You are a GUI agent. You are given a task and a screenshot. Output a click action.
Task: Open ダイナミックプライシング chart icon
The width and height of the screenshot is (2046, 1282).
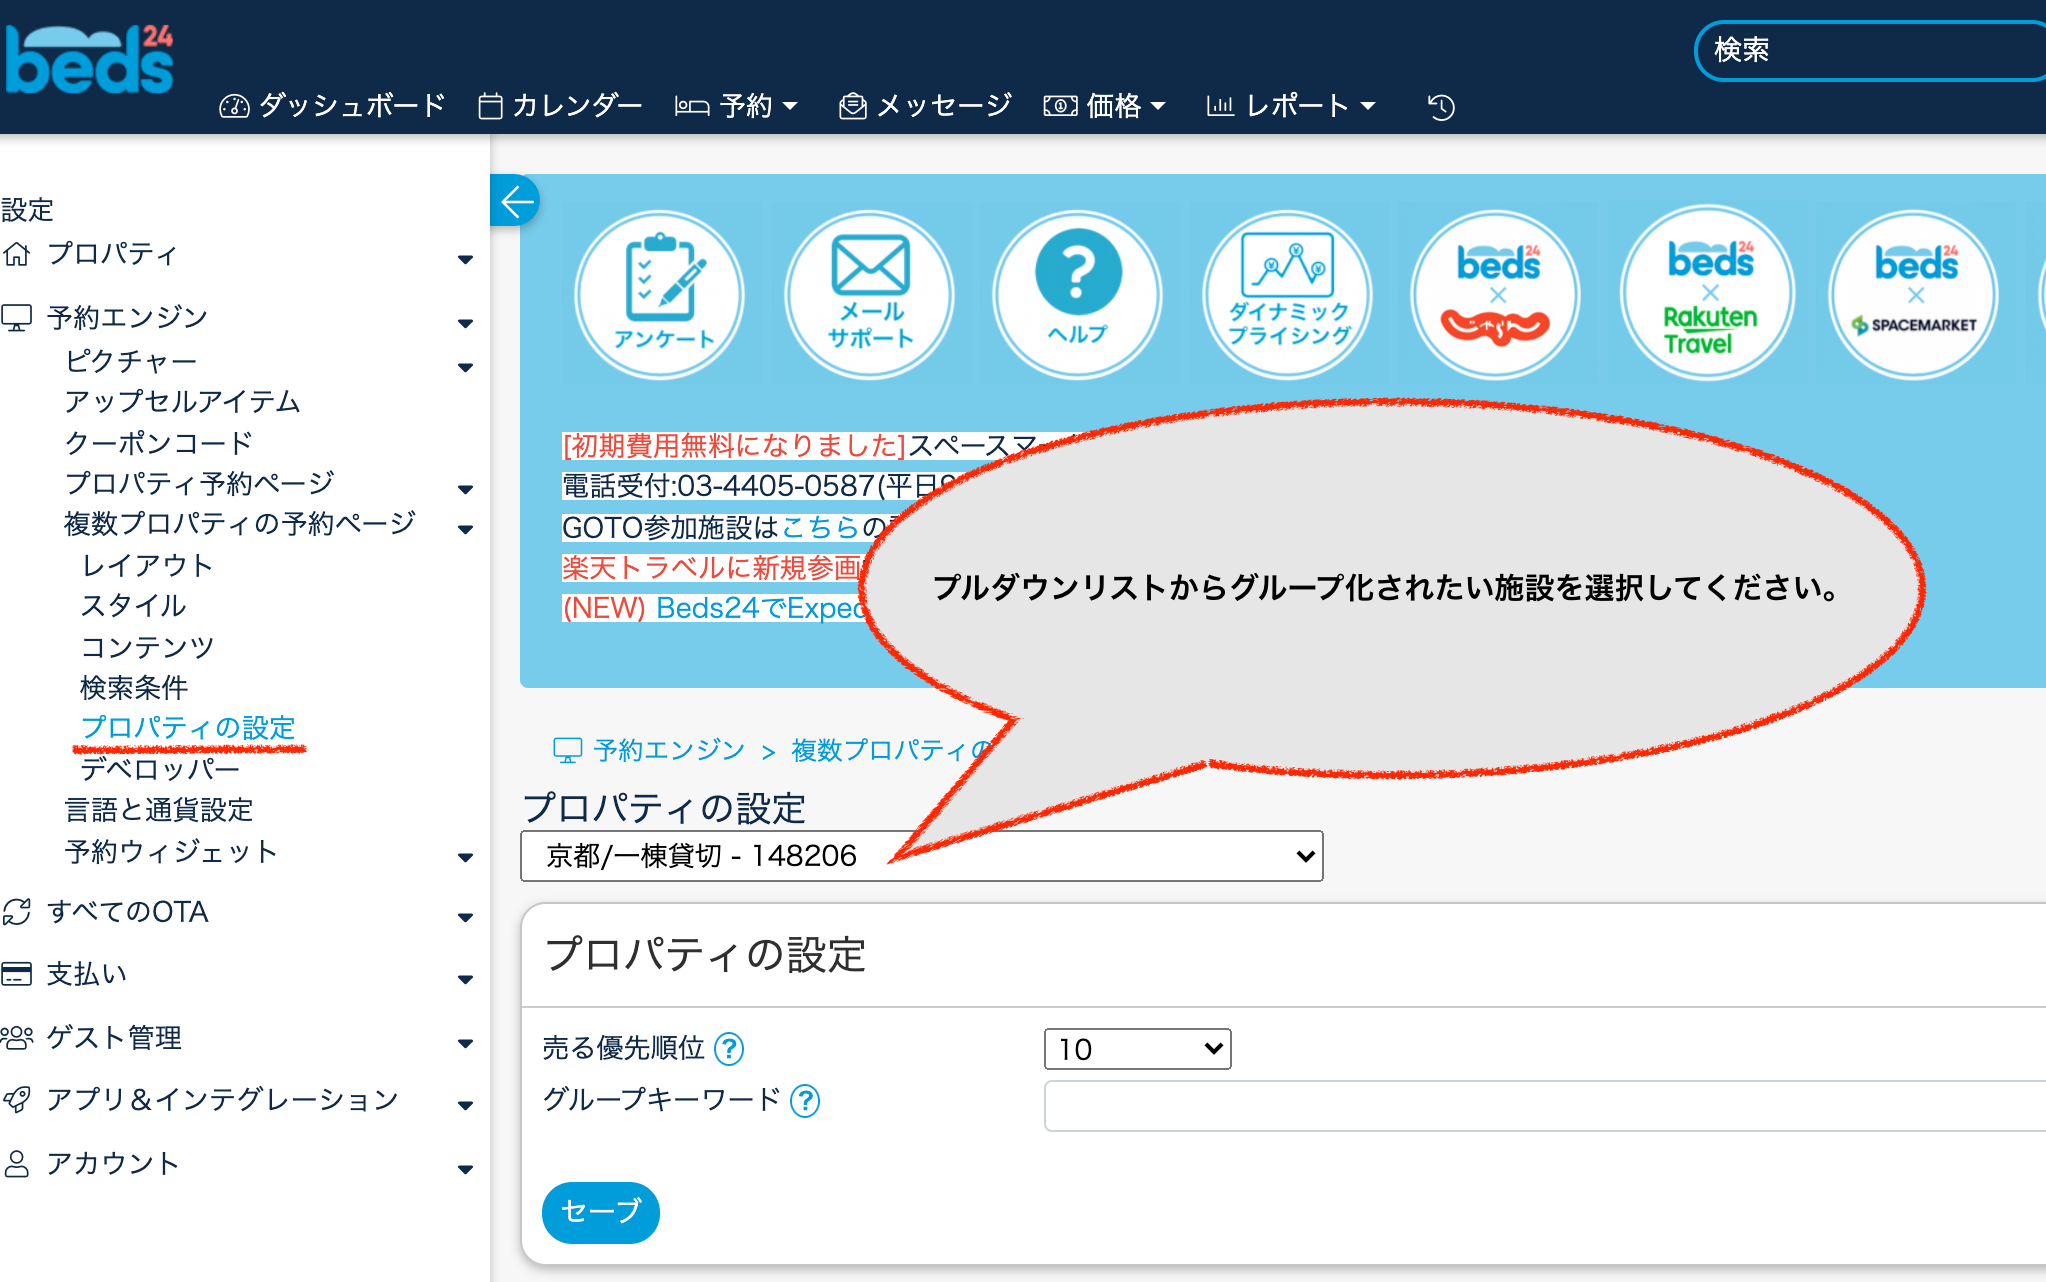1287,294
